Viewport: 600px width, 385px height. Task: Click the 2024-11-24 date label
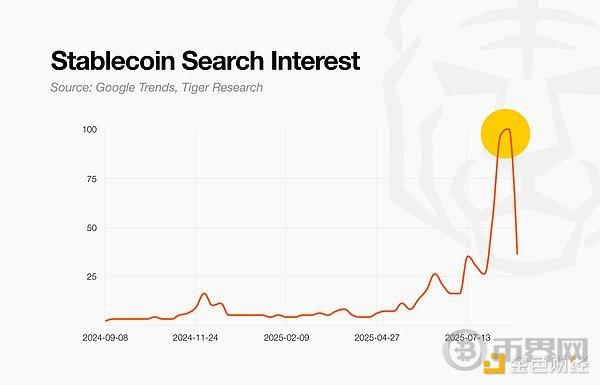[196, 338]
